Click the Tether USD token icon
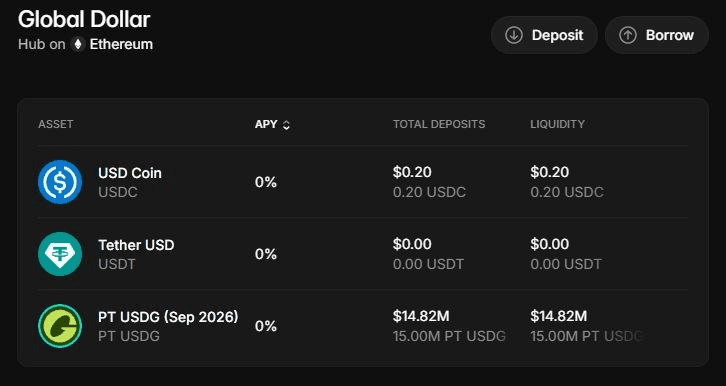This screenshot has width=726, height=386. pos(60,254)
